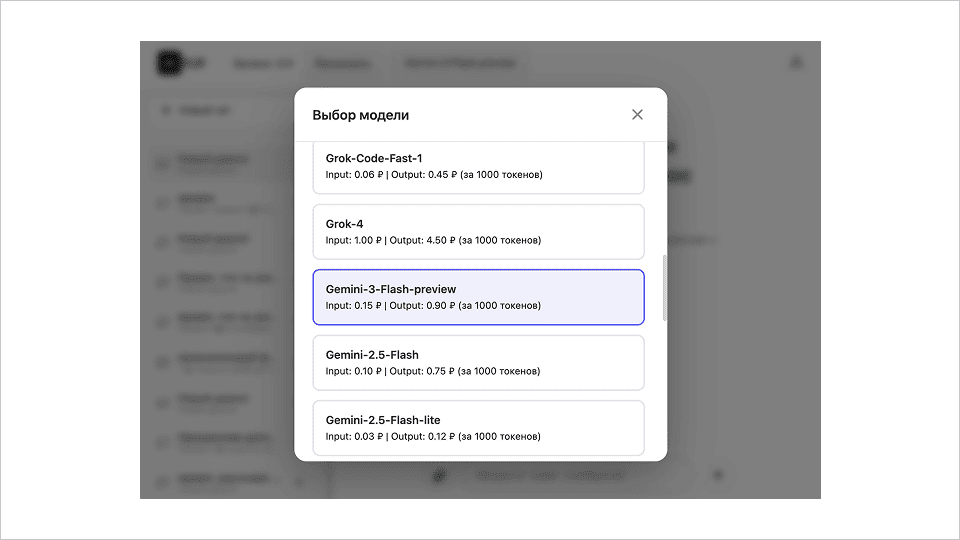The width and height of the screenshot is (960, 540).
Task: Click the send icon beside message input
Action: pos(717,475)
